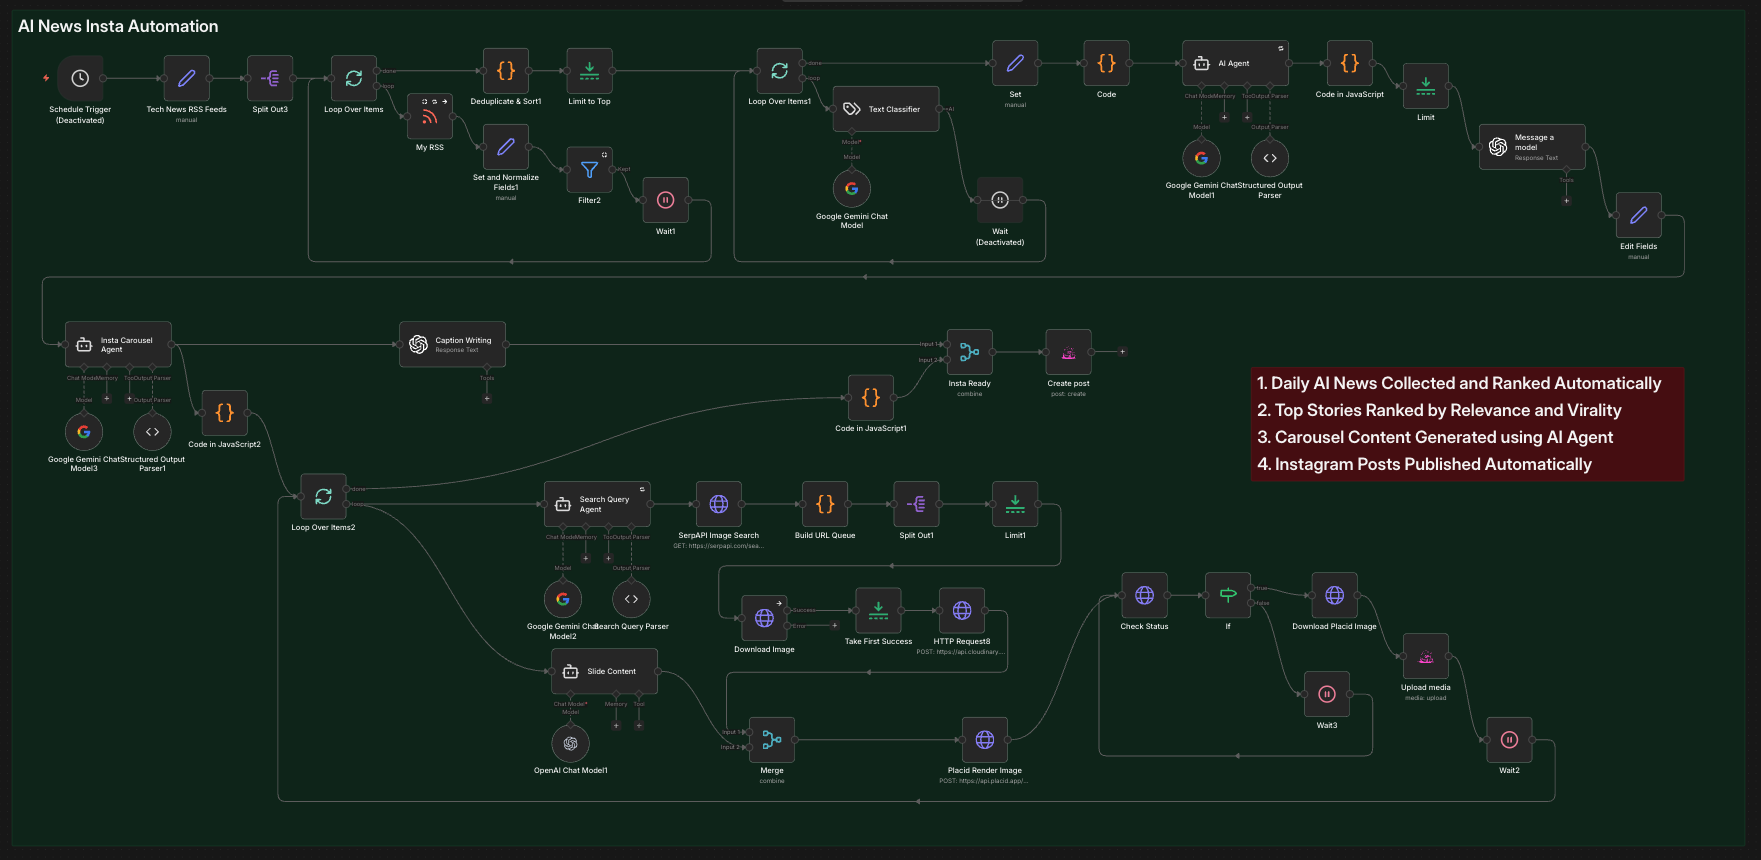Select Google Gemini Chat Model under Text Classifier

(x=851, y=189)
